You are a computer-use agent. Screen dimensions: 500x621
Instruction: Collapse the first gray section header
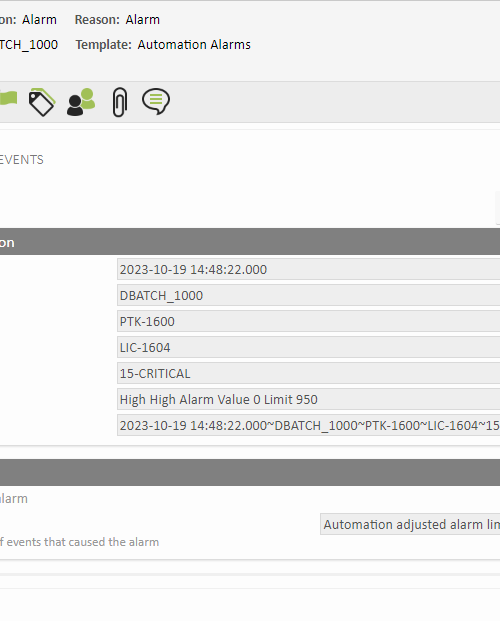[x=250, y=242]
